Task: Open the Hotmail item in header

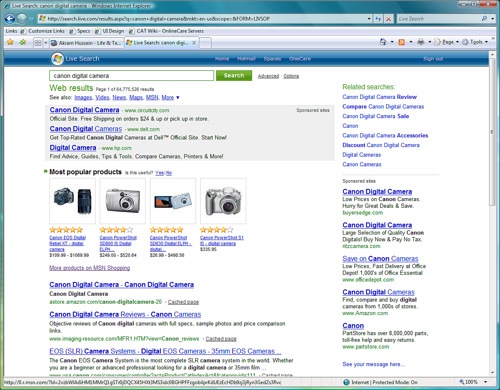Action: 246,59
